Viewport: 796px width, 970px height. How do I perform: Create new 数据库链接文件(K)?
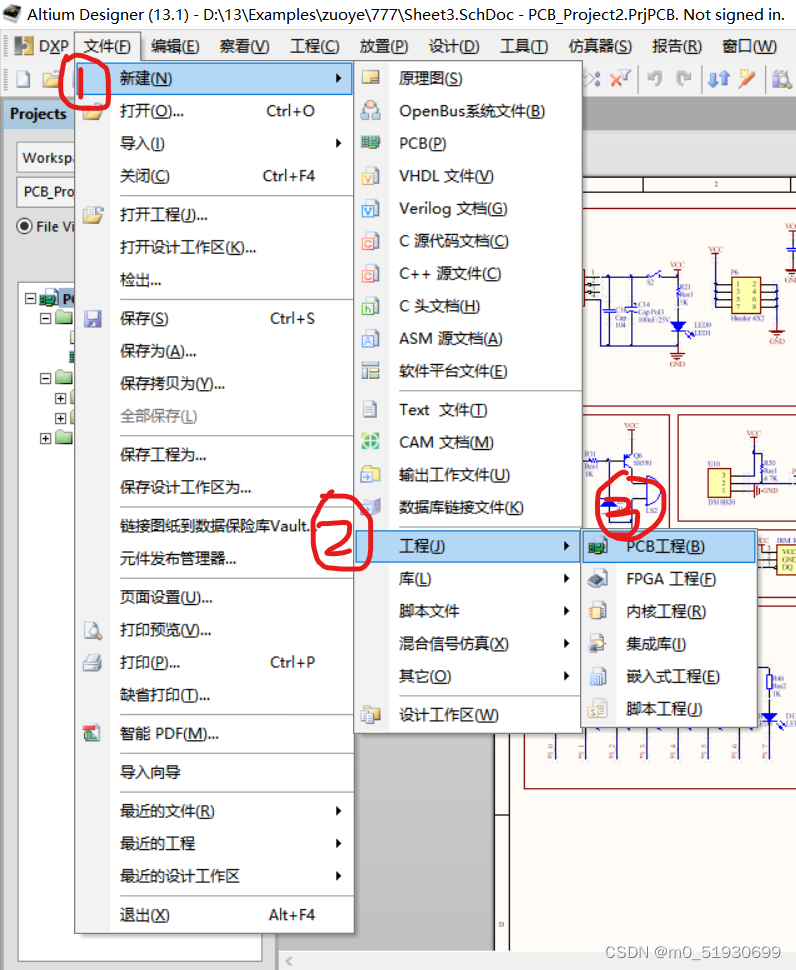pyautogui.click(x=469, y=507)
